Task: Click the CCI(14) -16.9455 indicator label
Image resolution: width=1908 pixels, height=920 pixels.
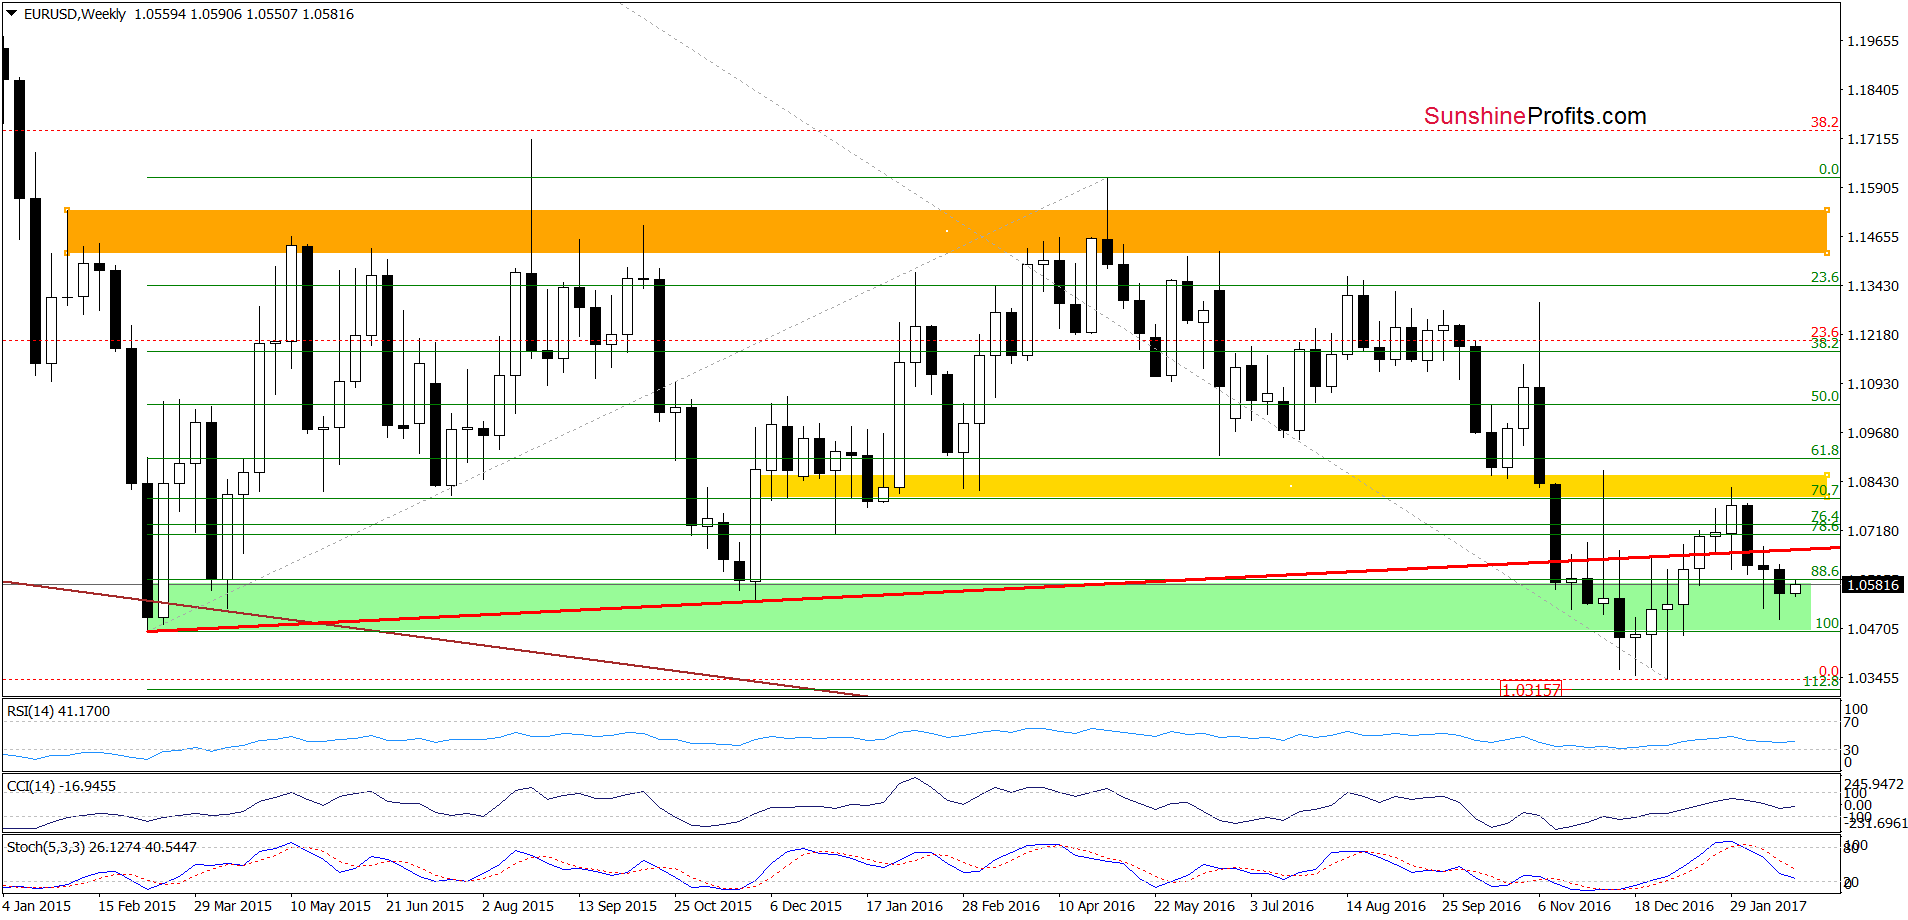Action: (61, 786)
